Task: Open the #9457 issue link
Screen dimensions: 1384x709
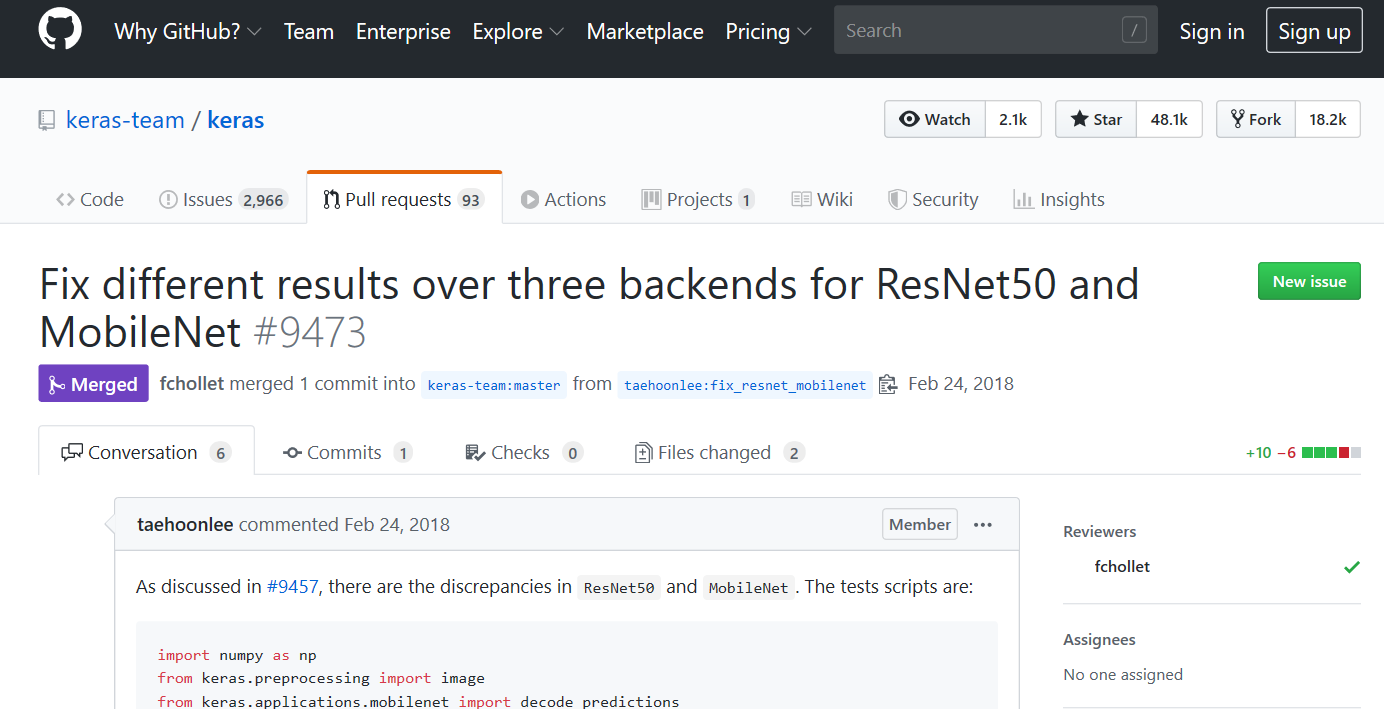Action: (292, 587)
